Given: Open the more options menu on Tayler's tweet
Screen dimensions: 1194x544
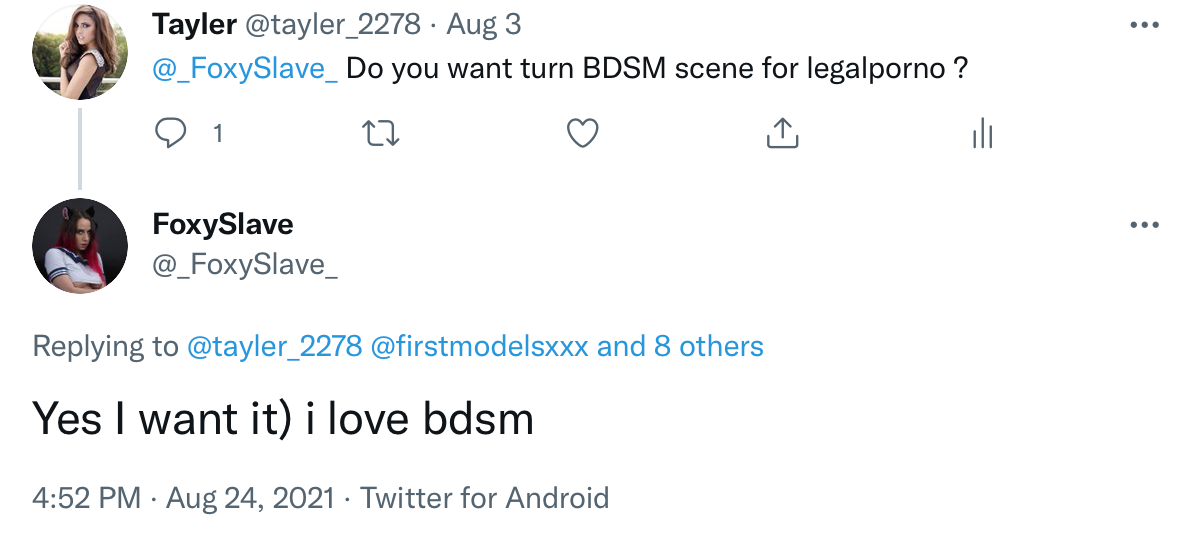Looking at the screenshot, I should point(1143,26).
